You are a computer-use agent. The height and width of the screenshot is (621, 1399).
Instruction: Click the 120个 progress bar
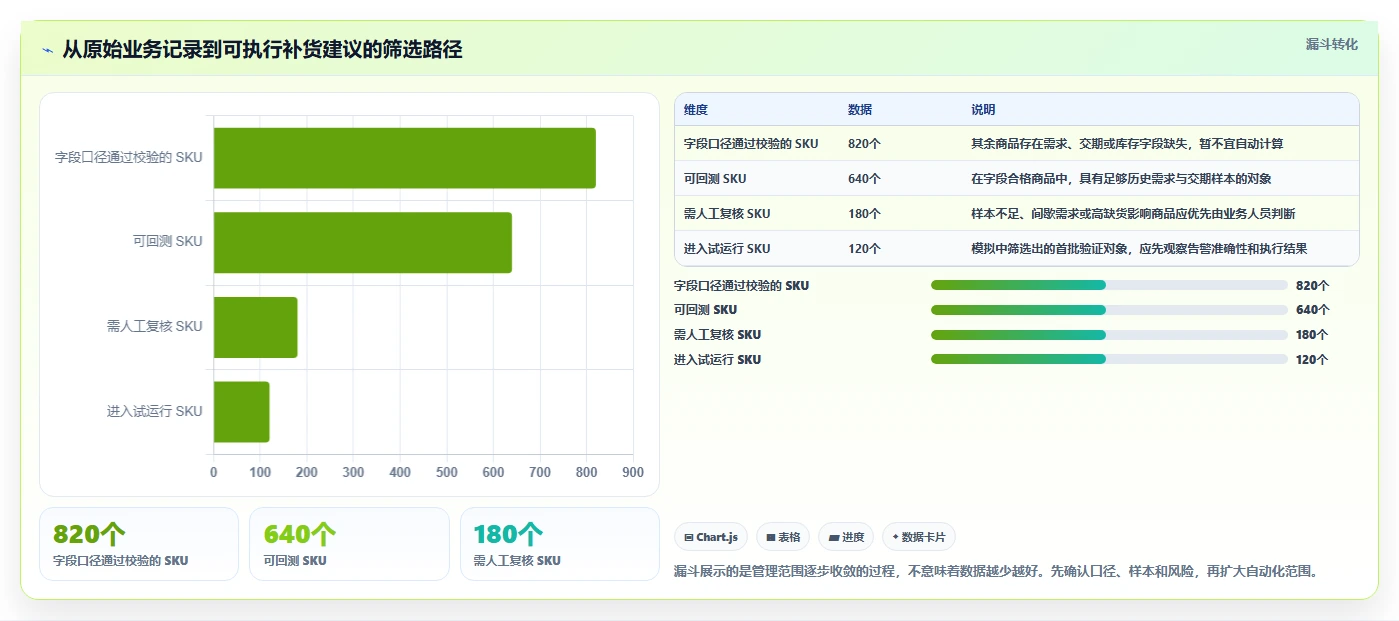[x=1109, y=359]
